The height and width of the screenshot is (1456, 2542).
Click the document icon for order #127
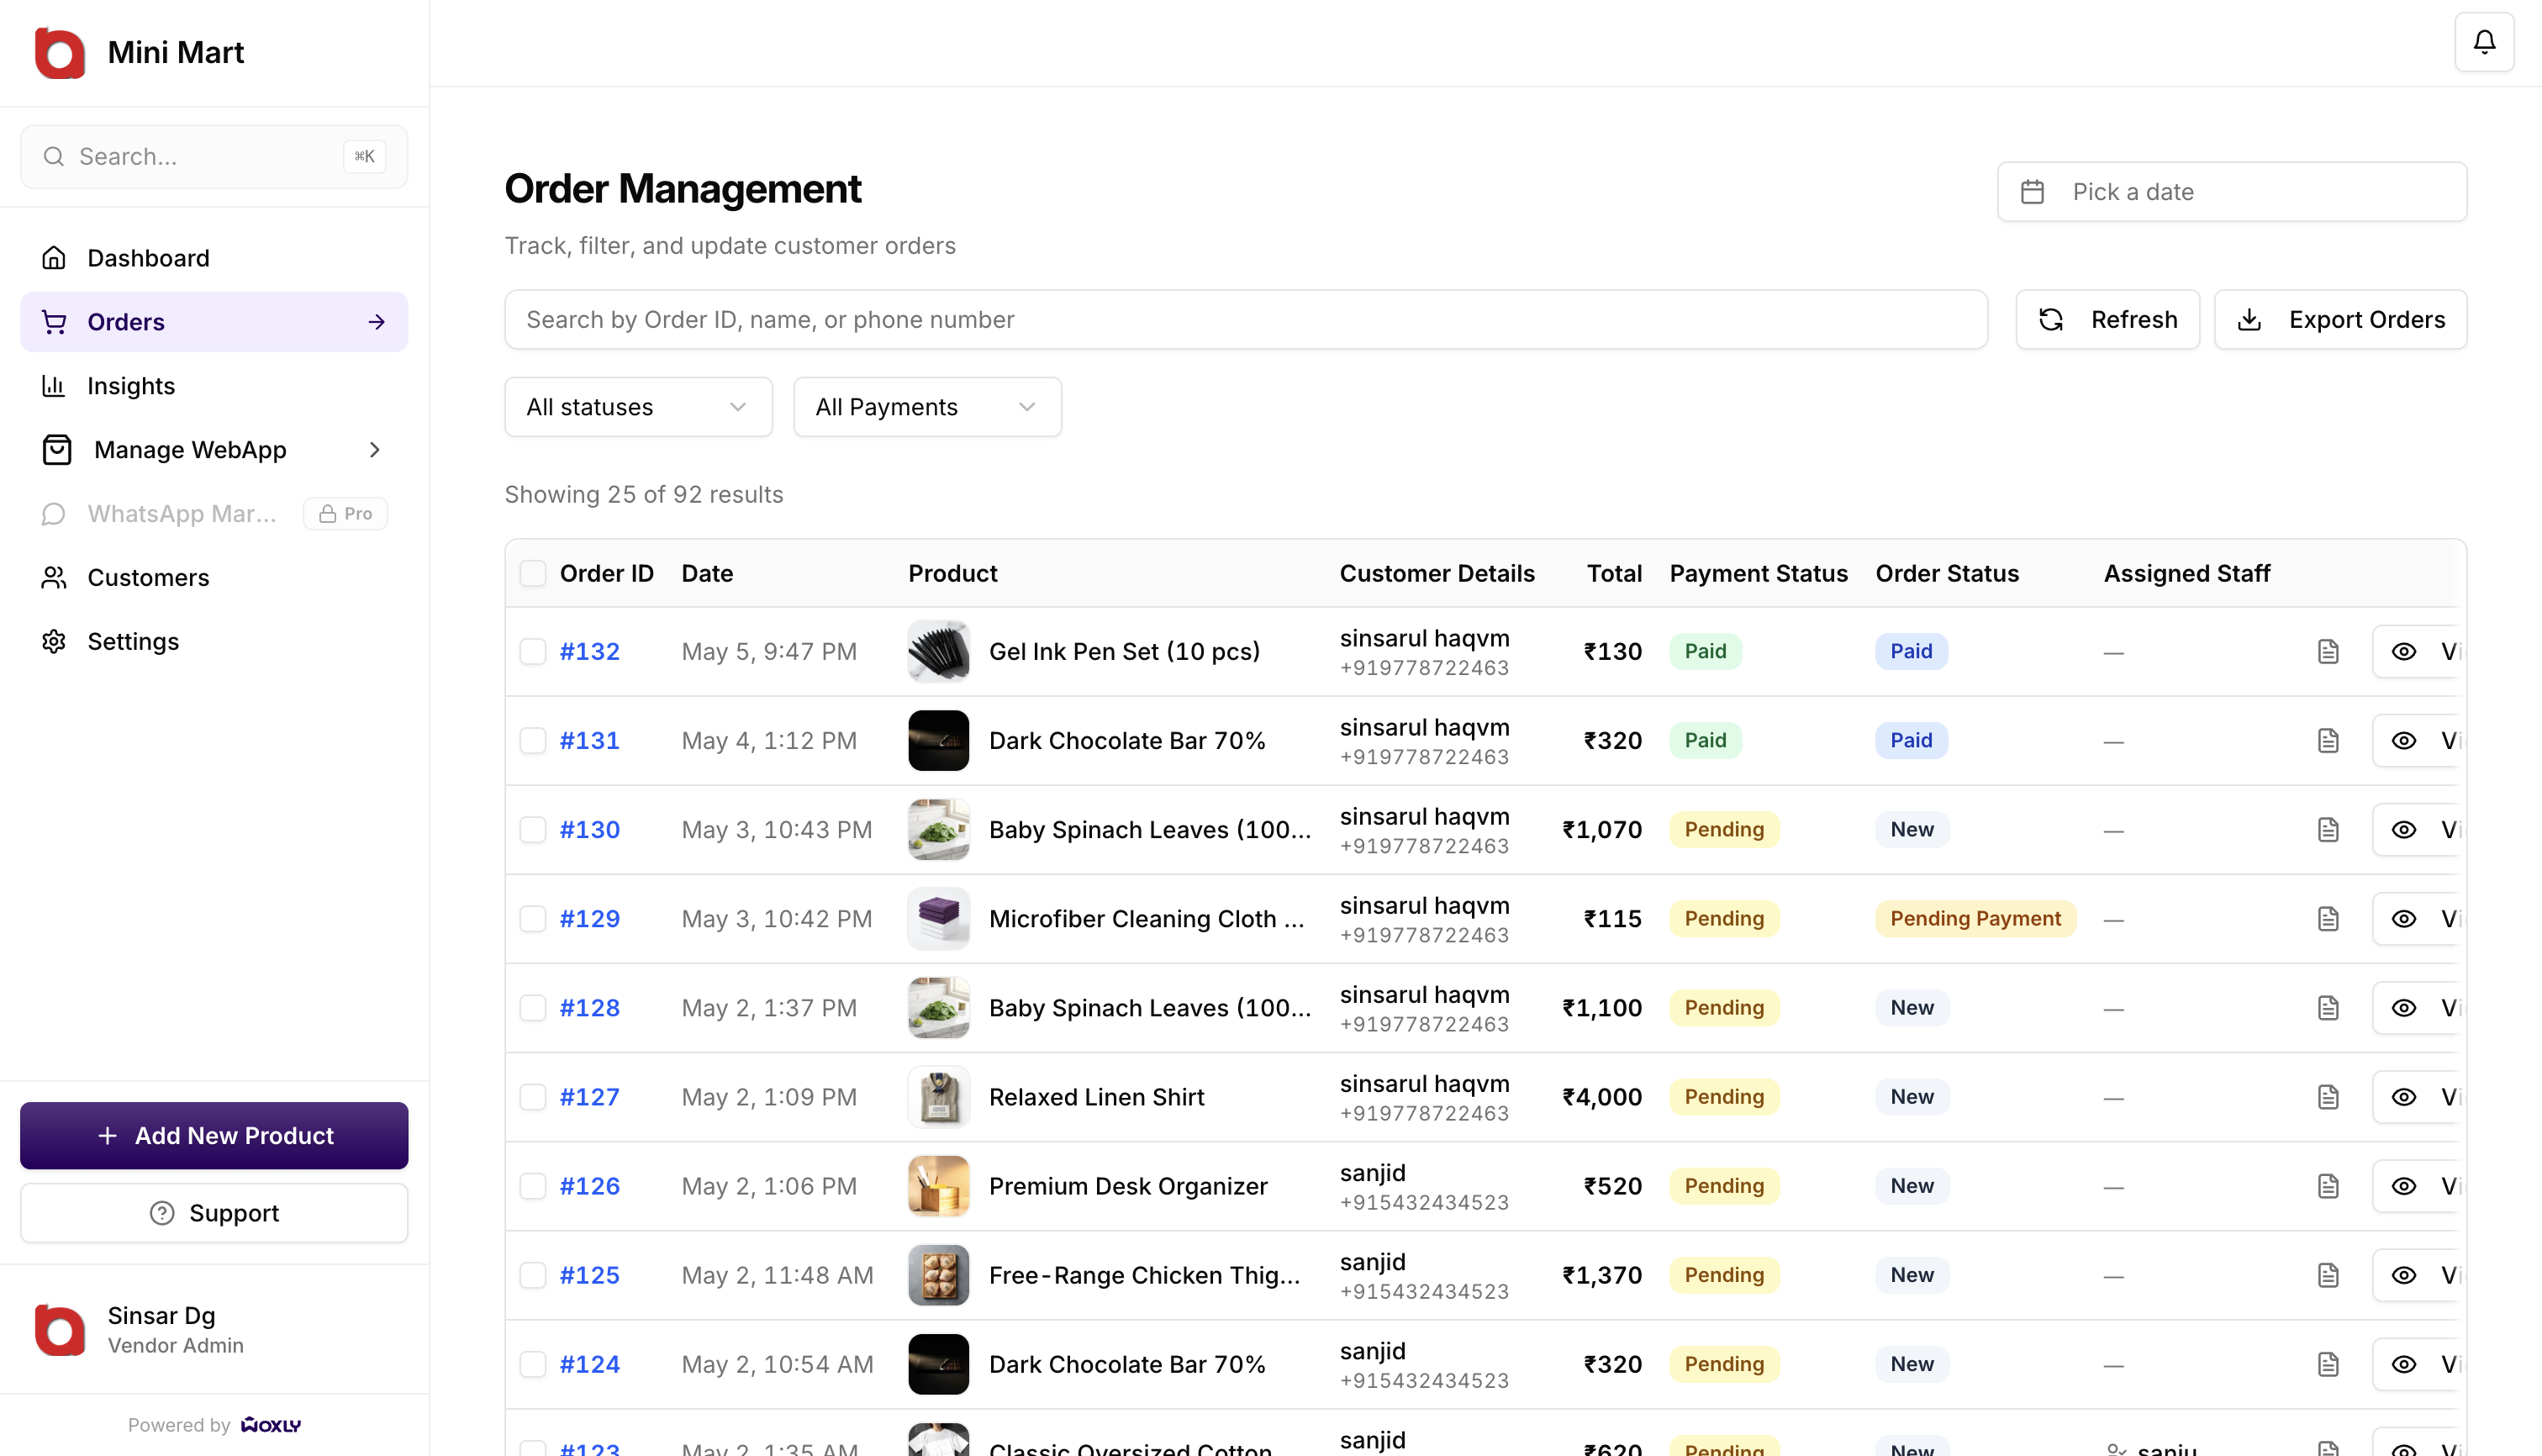pyautogui.click(x=2328, y=1097)
